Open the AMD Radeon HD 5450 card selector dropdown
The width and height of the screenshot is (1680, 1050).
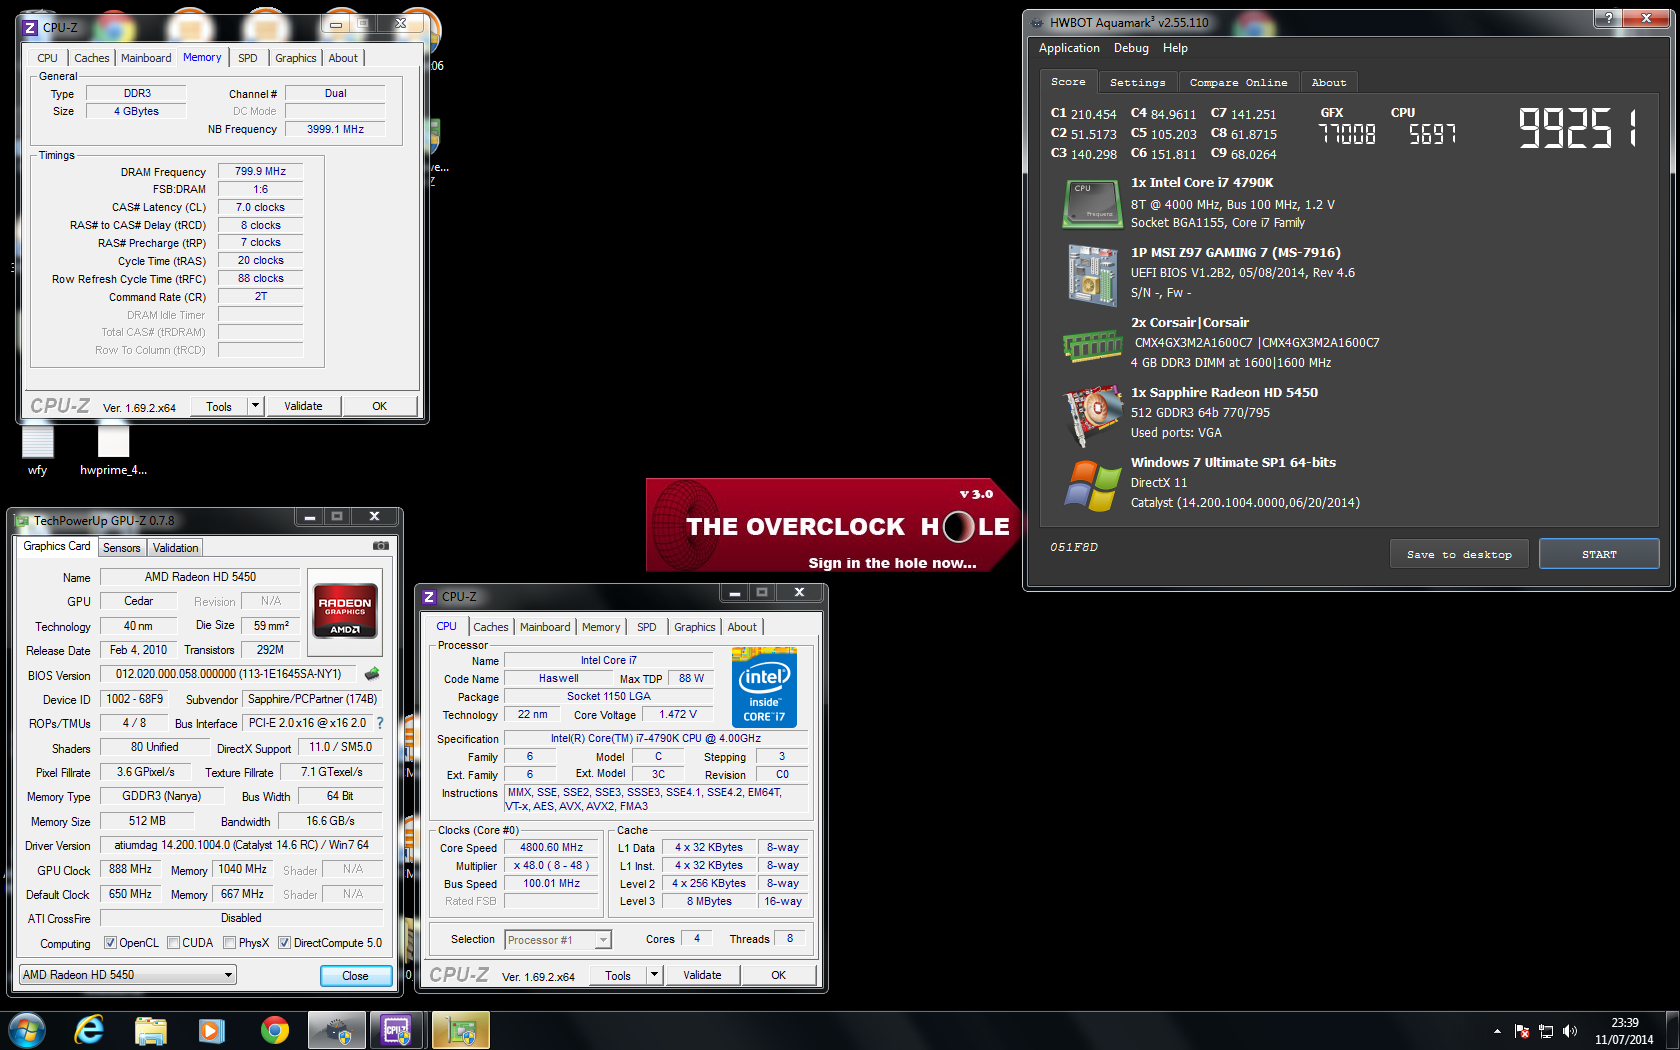click(x=128, y=975)
